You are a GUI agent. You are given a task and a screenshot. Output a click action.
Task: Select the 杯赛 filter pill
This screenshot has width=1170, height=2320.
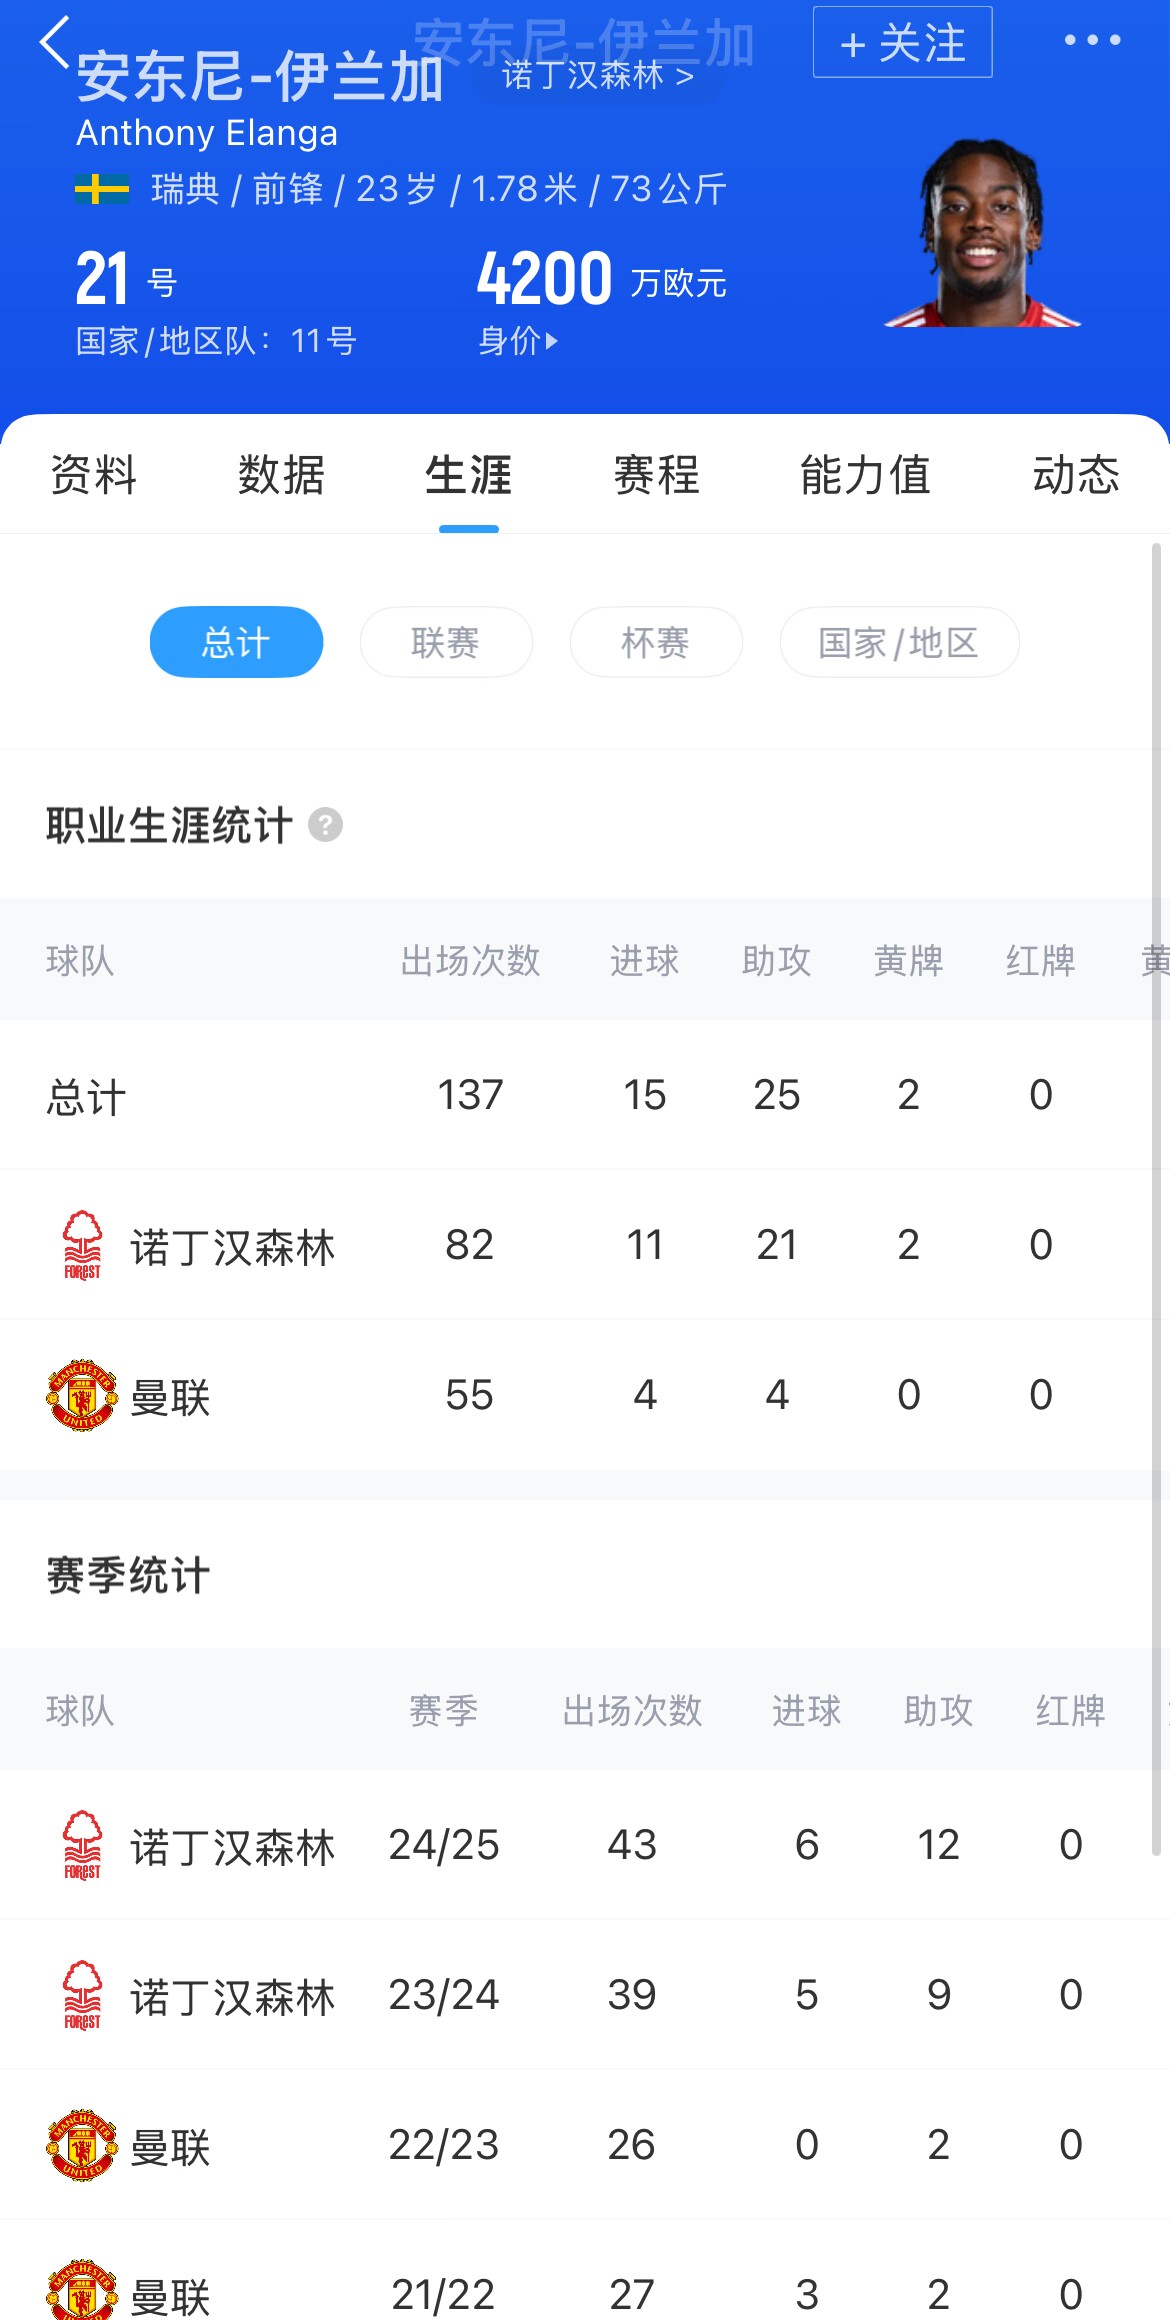coord(656,642)
